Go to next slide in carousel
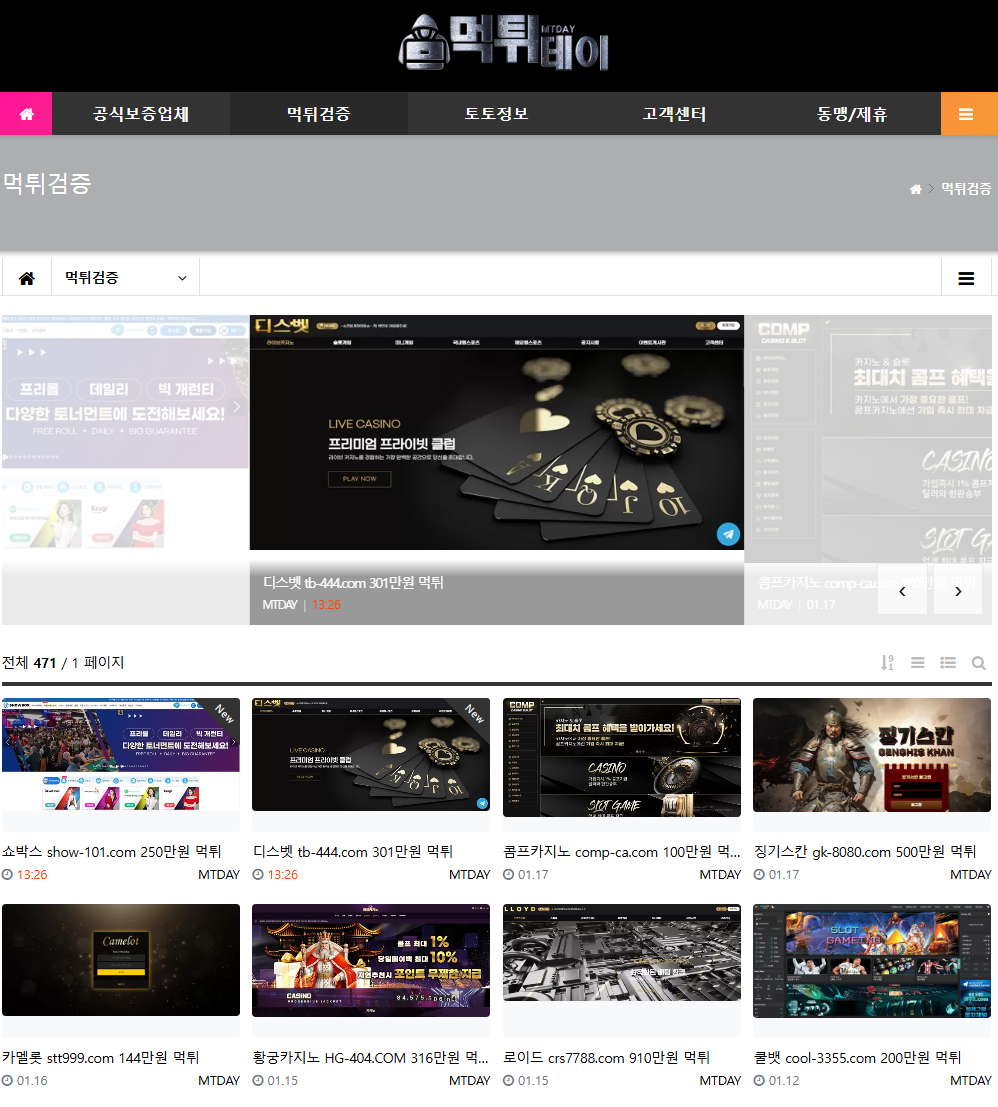Image resolution: width=998 pixels, height=1107 pixels. pyautogui.click(x=958, y=591)
